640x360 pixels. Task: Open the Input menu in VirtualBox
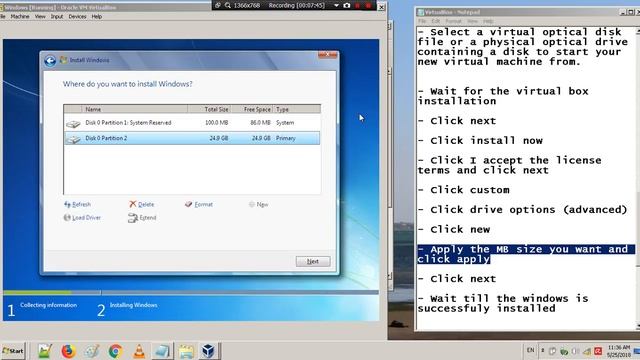tap(57, 17)
